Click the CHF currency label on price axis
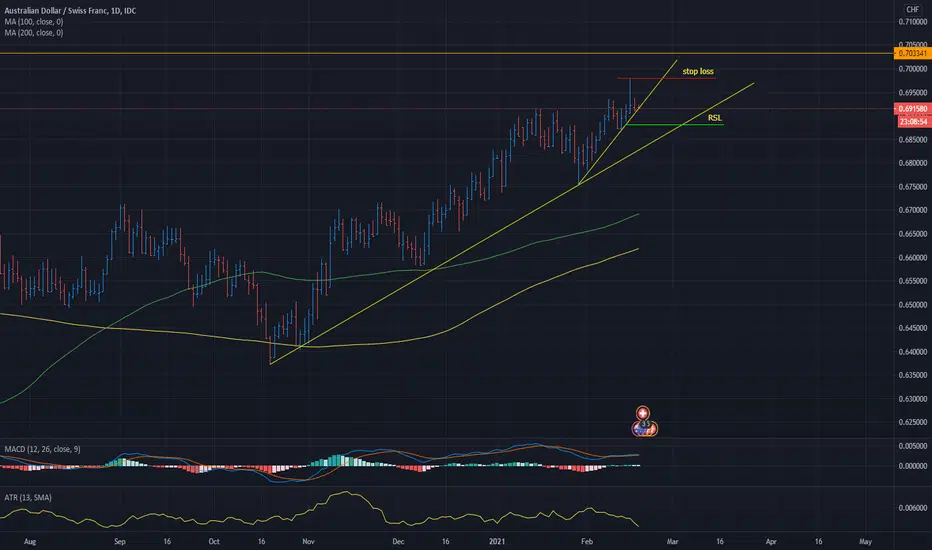 (912, 9)
